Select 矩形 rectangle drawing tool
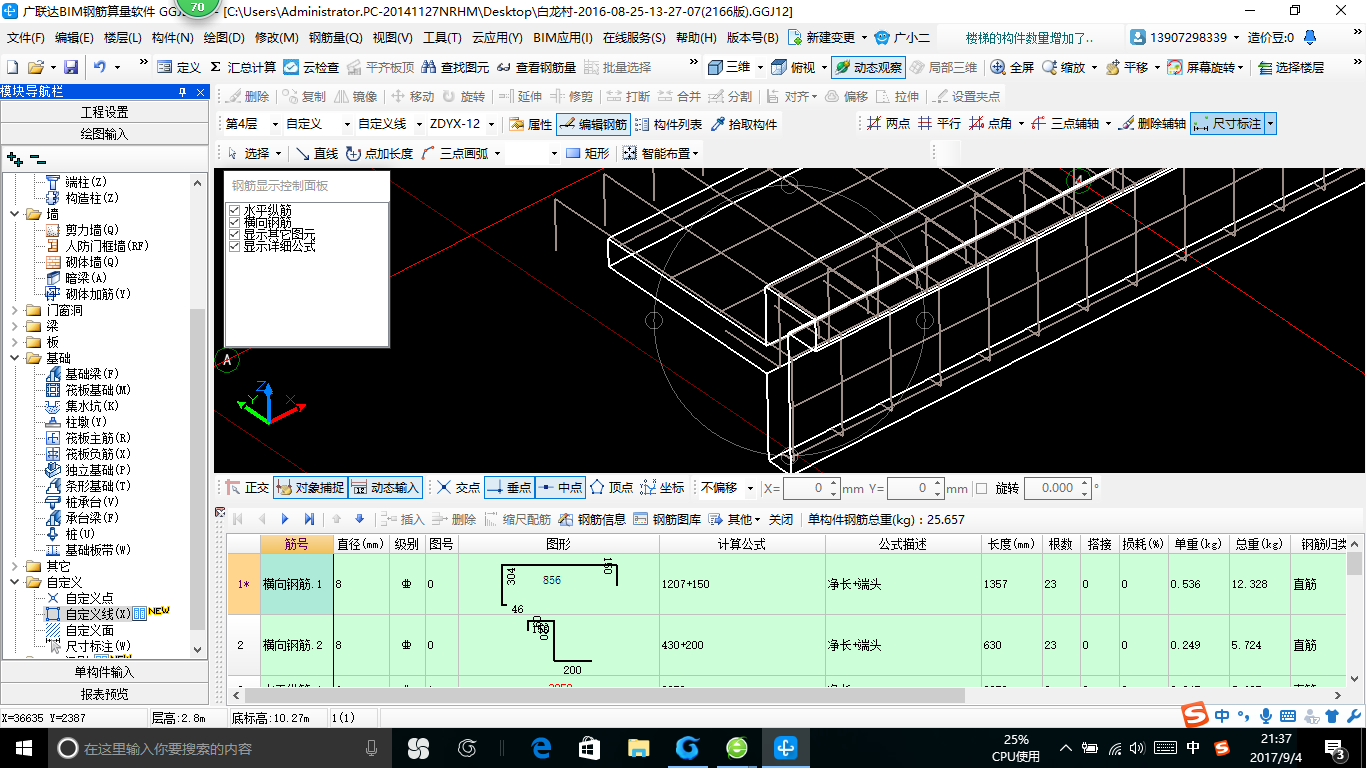This screenshot has width=1366, height=768. coord(587,153)
